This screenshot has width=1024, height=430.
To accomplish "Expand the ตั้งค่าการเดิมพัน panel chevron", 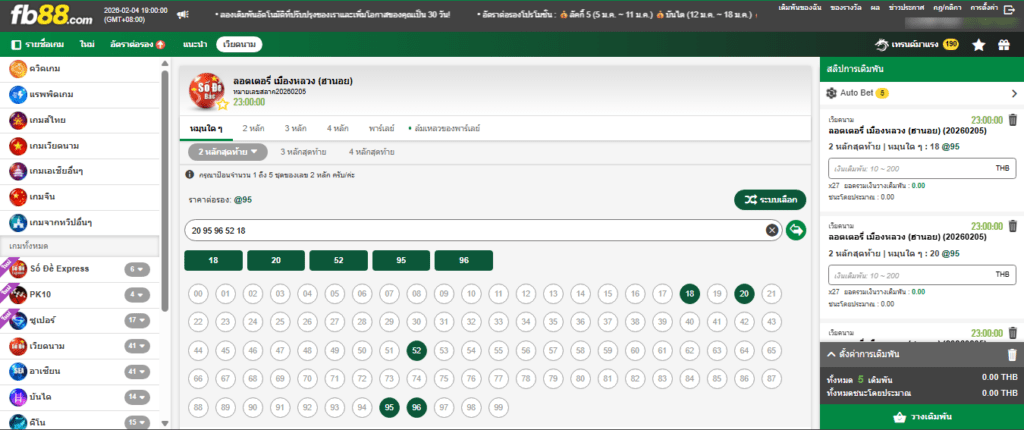I will (831, 354).
